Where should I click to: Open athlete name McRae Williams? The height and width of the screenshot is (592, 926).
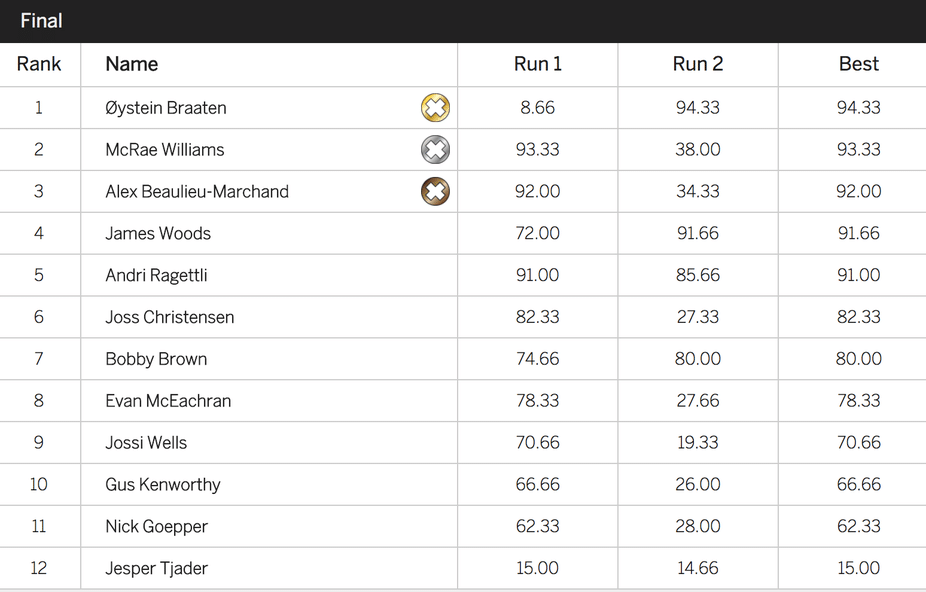(165, 150)
